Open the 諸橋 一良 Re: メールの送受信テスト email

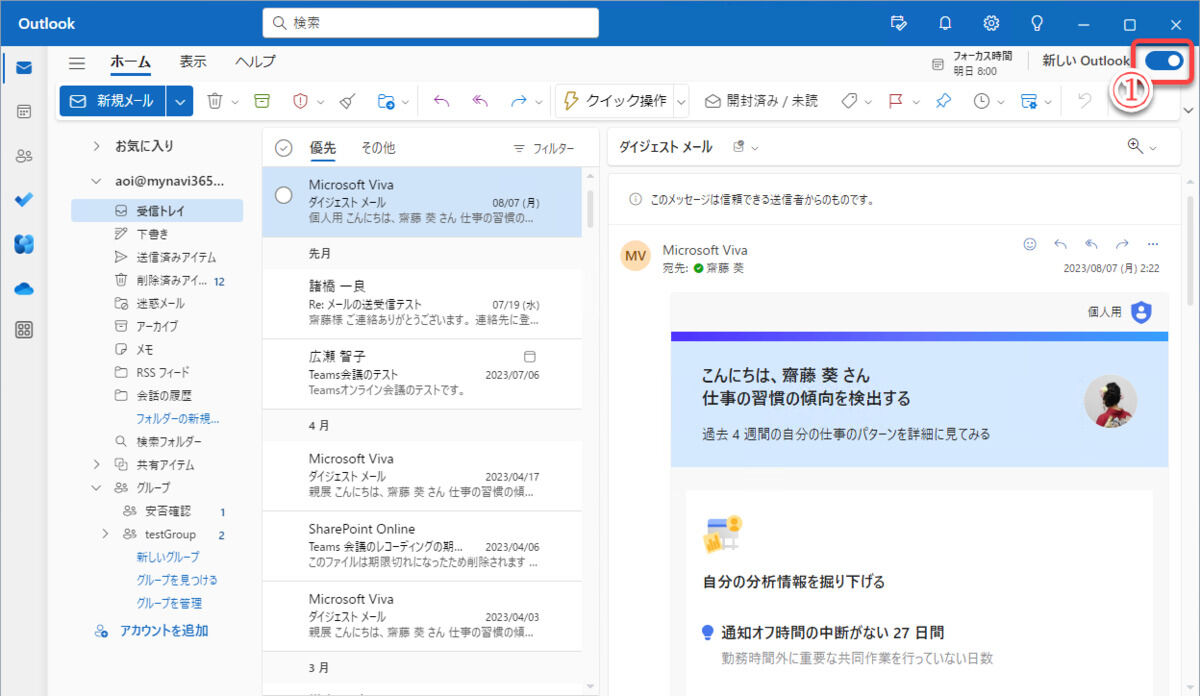[422, 303]
